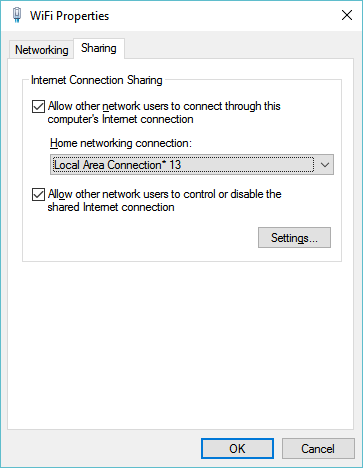Uncheck the allow users to connect checkbox box
This screenshot has height=468, width=363.
[x=38, y=107]
